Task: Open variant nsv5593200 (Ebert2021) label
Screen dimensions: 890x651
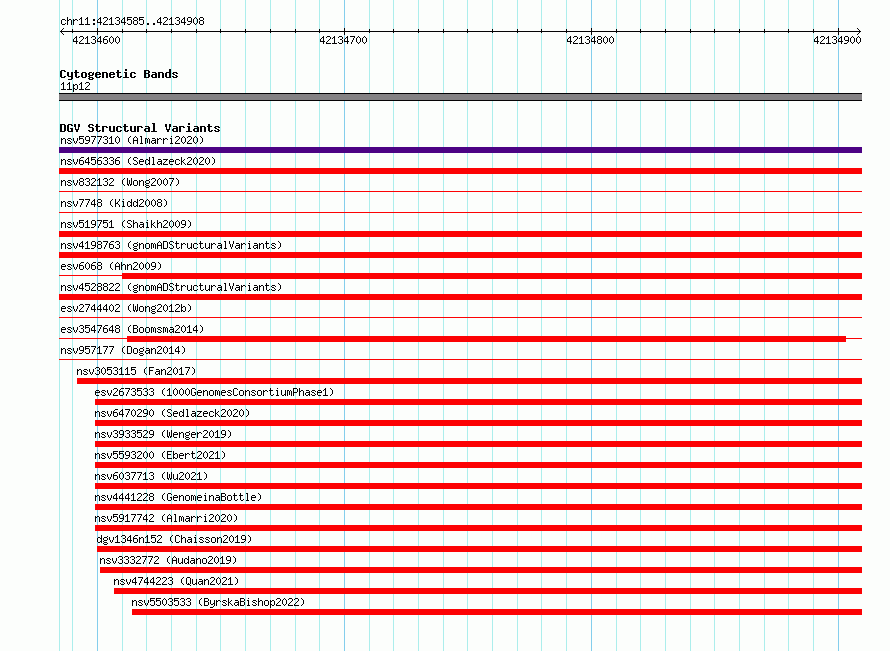Action: 160,455
